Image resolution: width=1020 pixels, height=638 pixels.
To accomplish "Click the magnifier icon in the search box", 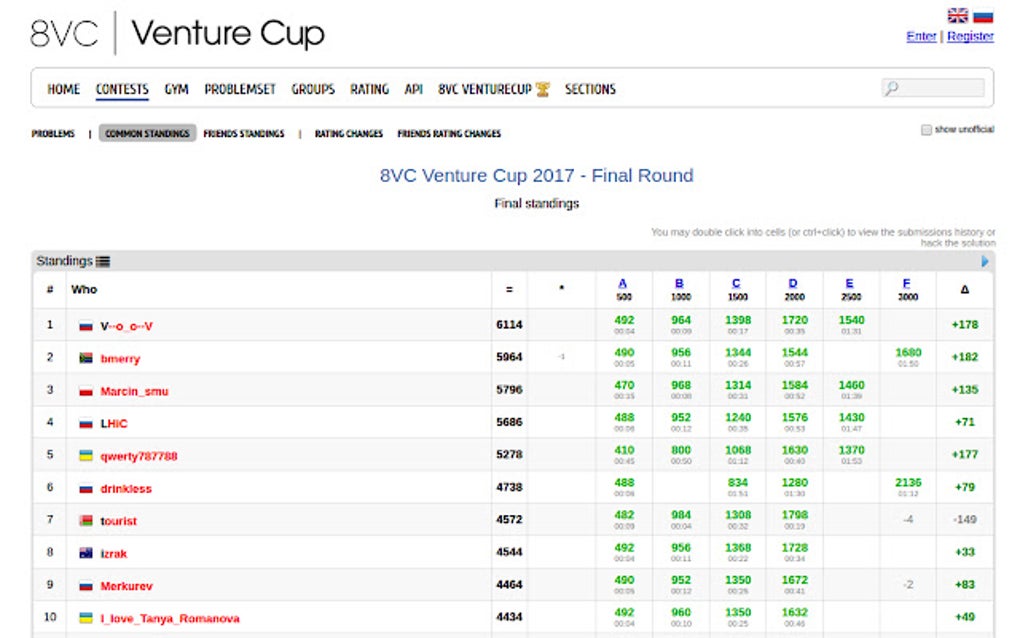I will click(x=890, y=88).
